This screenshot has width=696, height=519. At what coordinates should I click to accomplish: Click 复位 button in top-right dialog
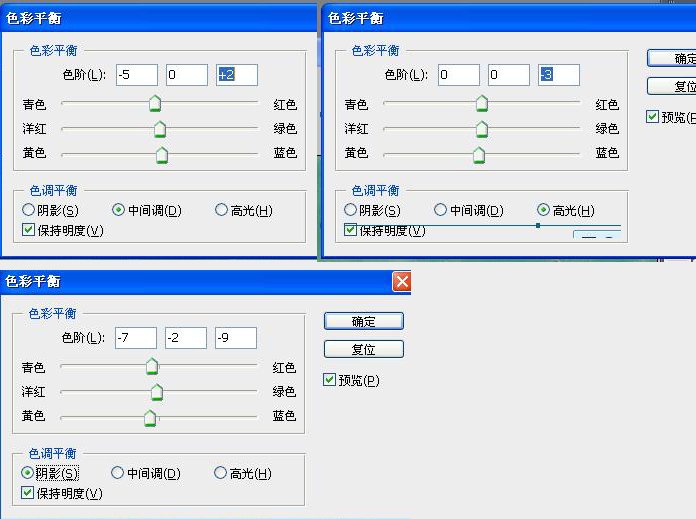pos(671,86)
